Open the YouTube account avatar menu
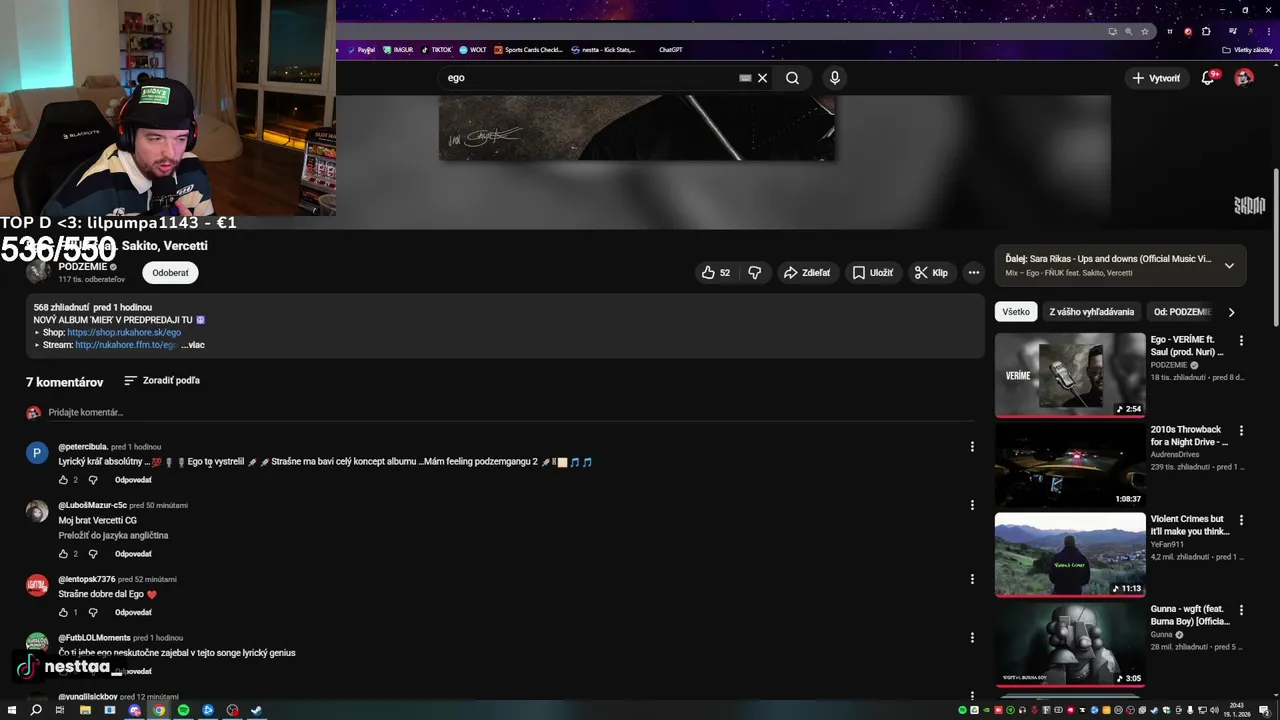The width and height of the screenshot is (1280, 720). 1244,78
